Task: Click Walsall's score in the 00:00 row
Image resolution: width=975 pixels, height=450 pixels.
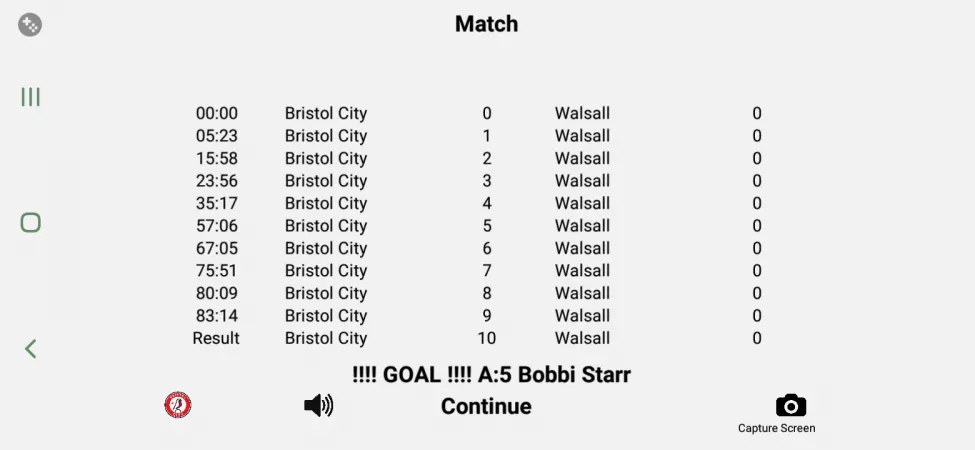Action: (757, 113)
